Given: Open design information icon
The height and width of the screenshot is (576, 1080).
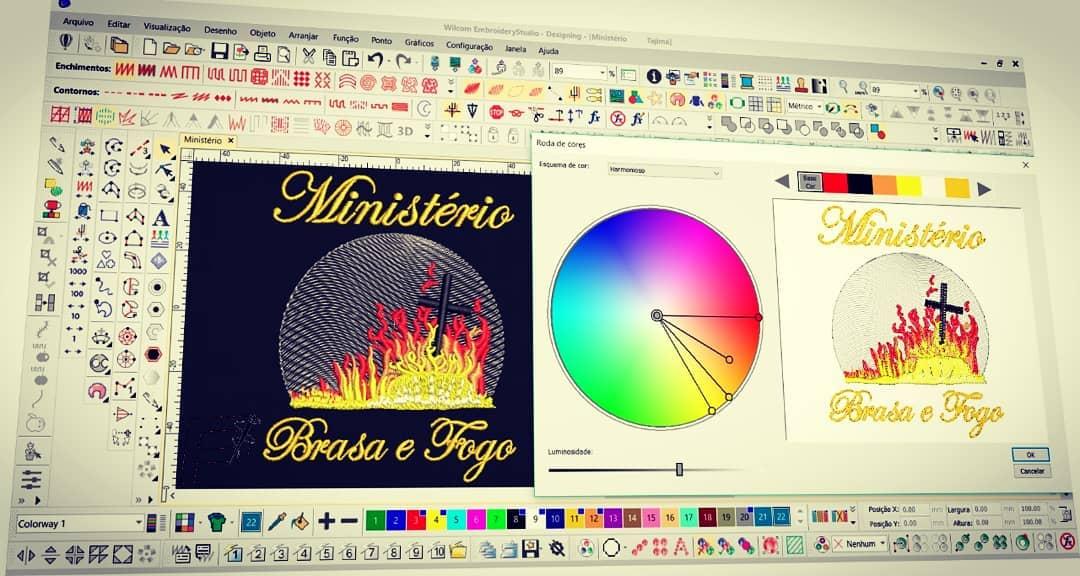Looking at the screenshot, I should tap(654, 76).
